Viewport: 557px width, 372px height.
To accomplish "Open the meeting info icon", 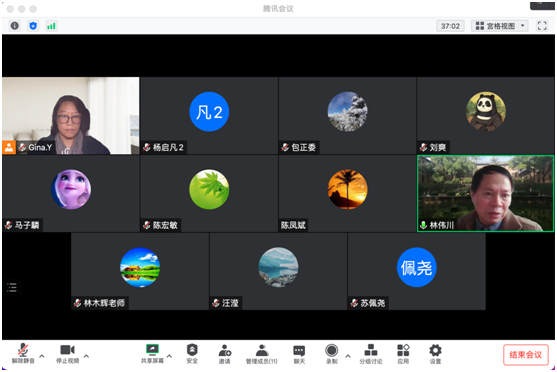I will 15,26.
